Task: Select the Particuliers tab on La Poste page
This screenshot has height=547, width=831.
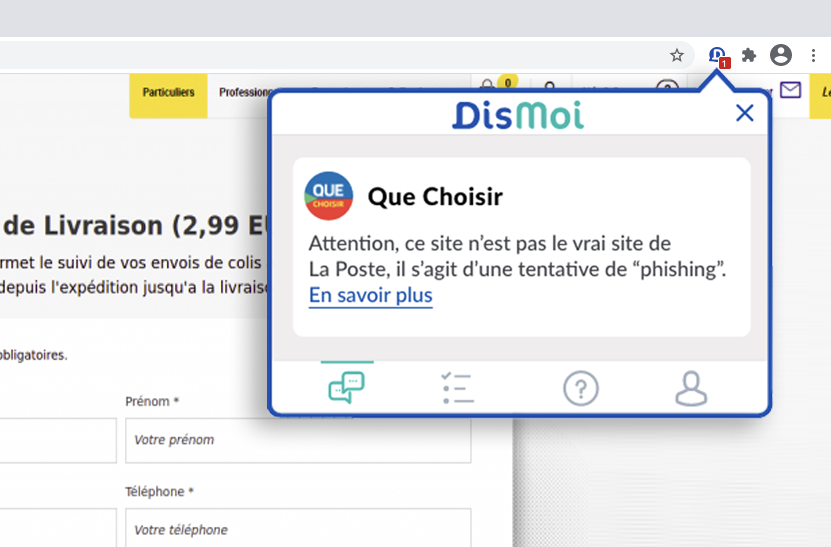Action: [169, 95]
